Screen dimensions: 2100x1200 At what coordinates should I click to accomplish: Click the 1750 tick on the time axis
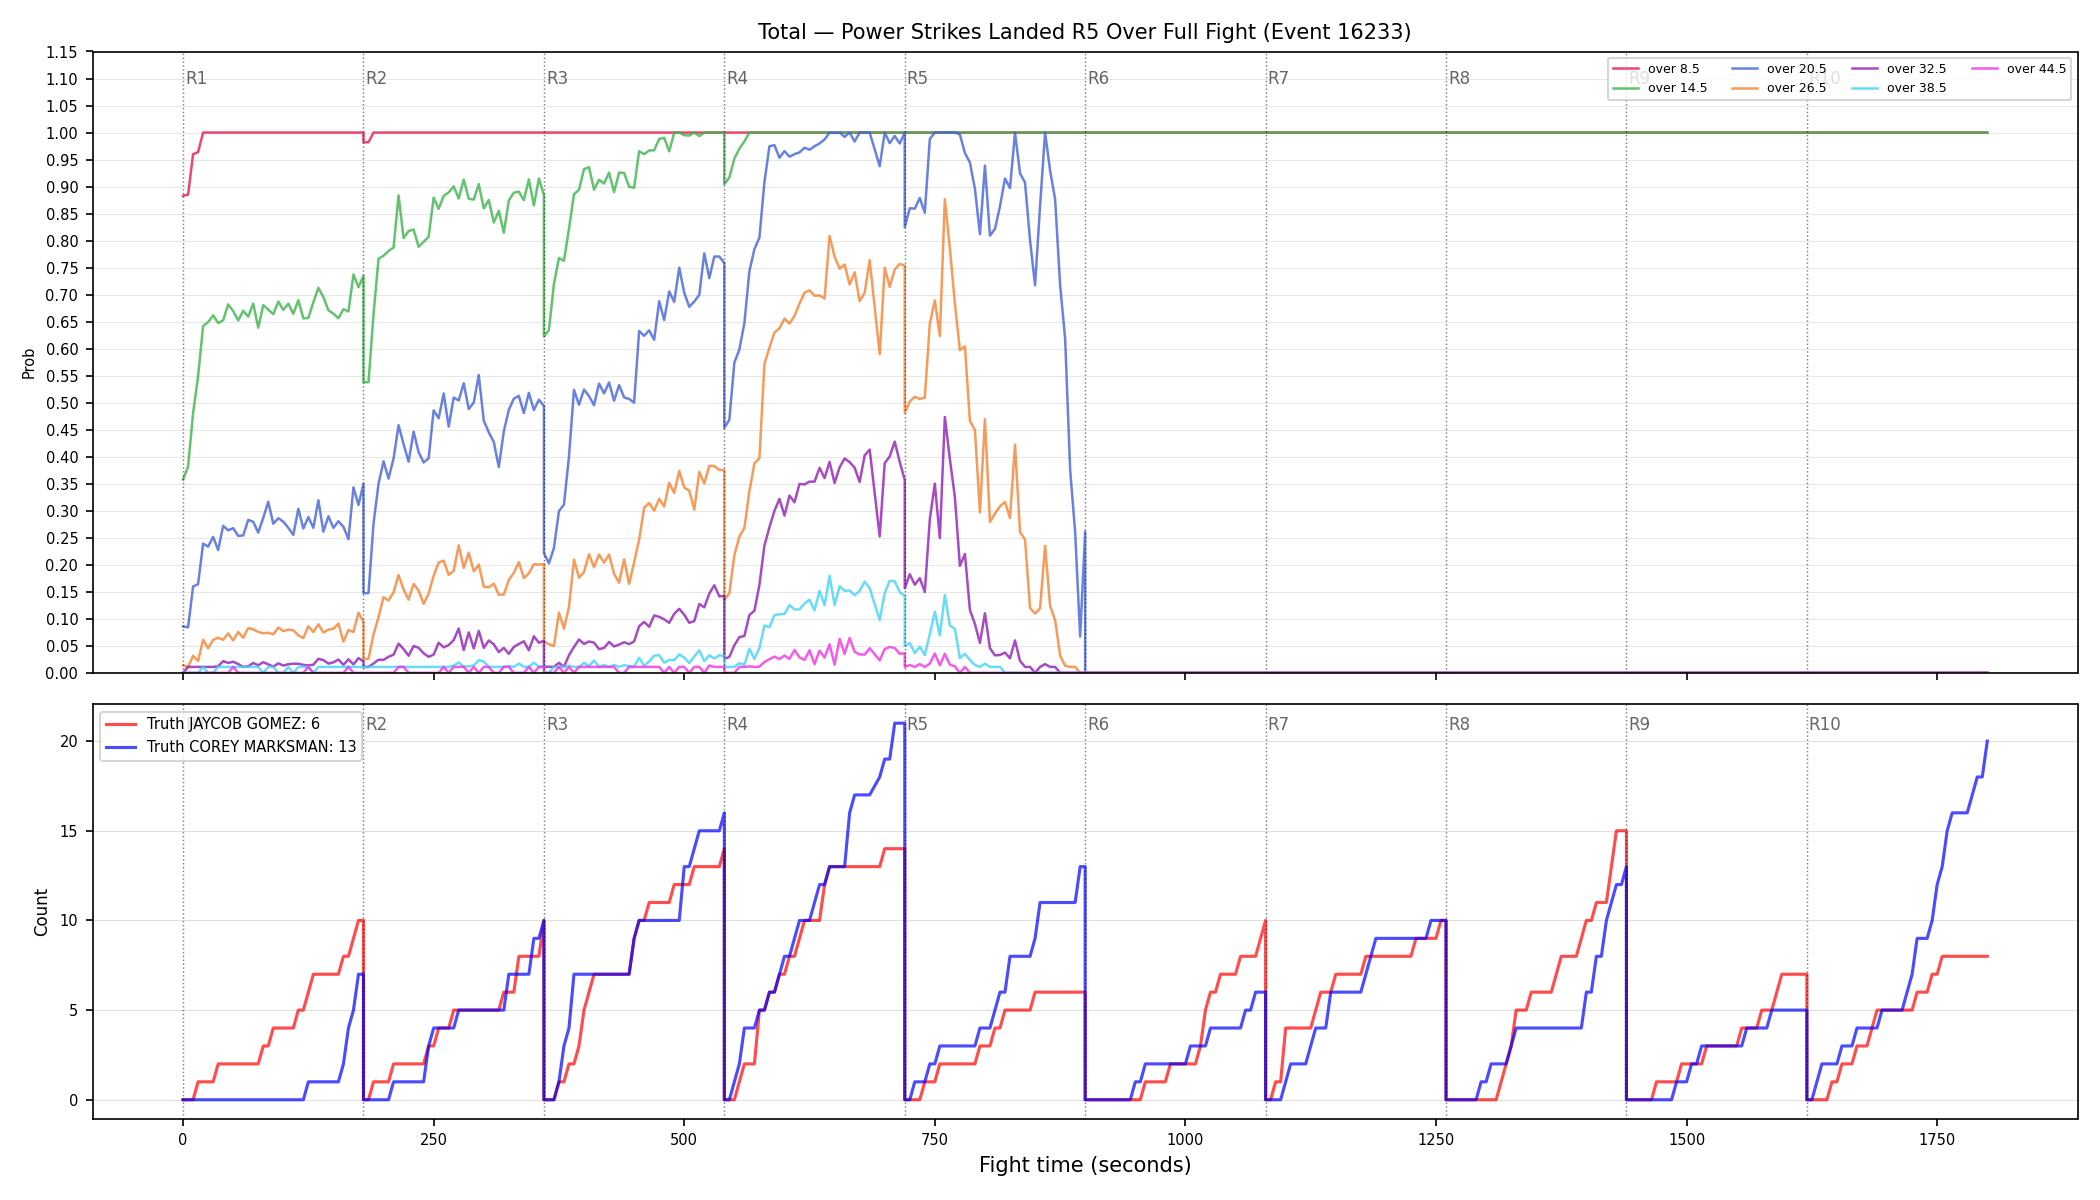[1937, 1139]
